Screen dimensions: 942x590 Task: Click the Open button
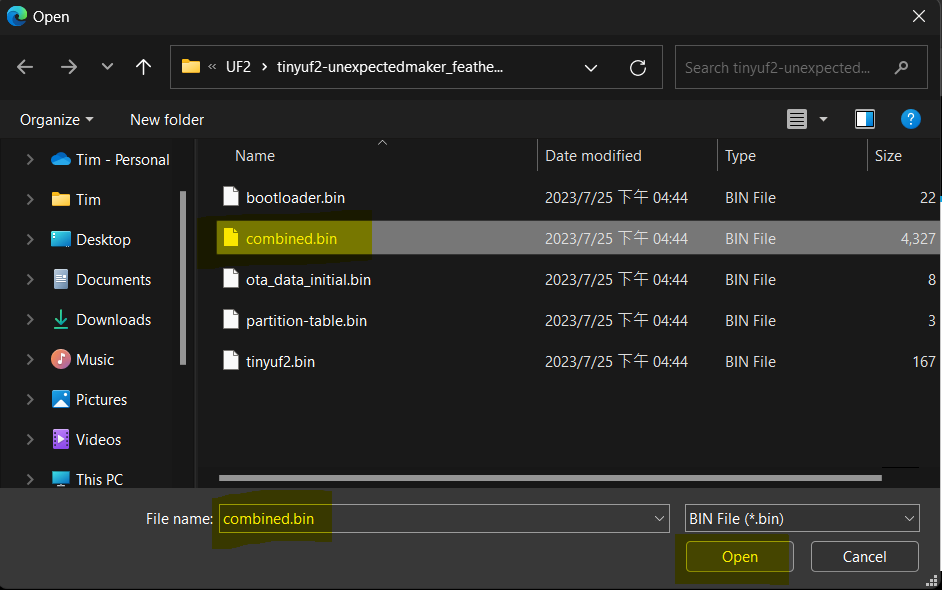pos(739,557)
